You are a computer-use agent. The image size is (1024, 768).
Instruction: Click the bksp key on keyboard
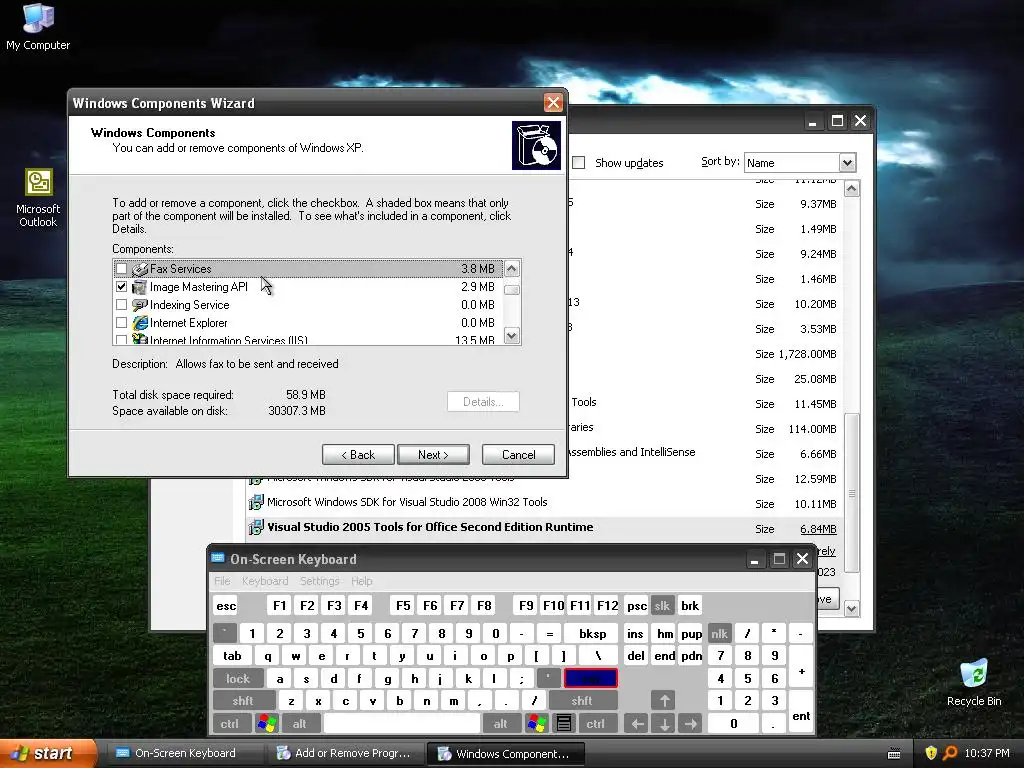coord(592,633)
